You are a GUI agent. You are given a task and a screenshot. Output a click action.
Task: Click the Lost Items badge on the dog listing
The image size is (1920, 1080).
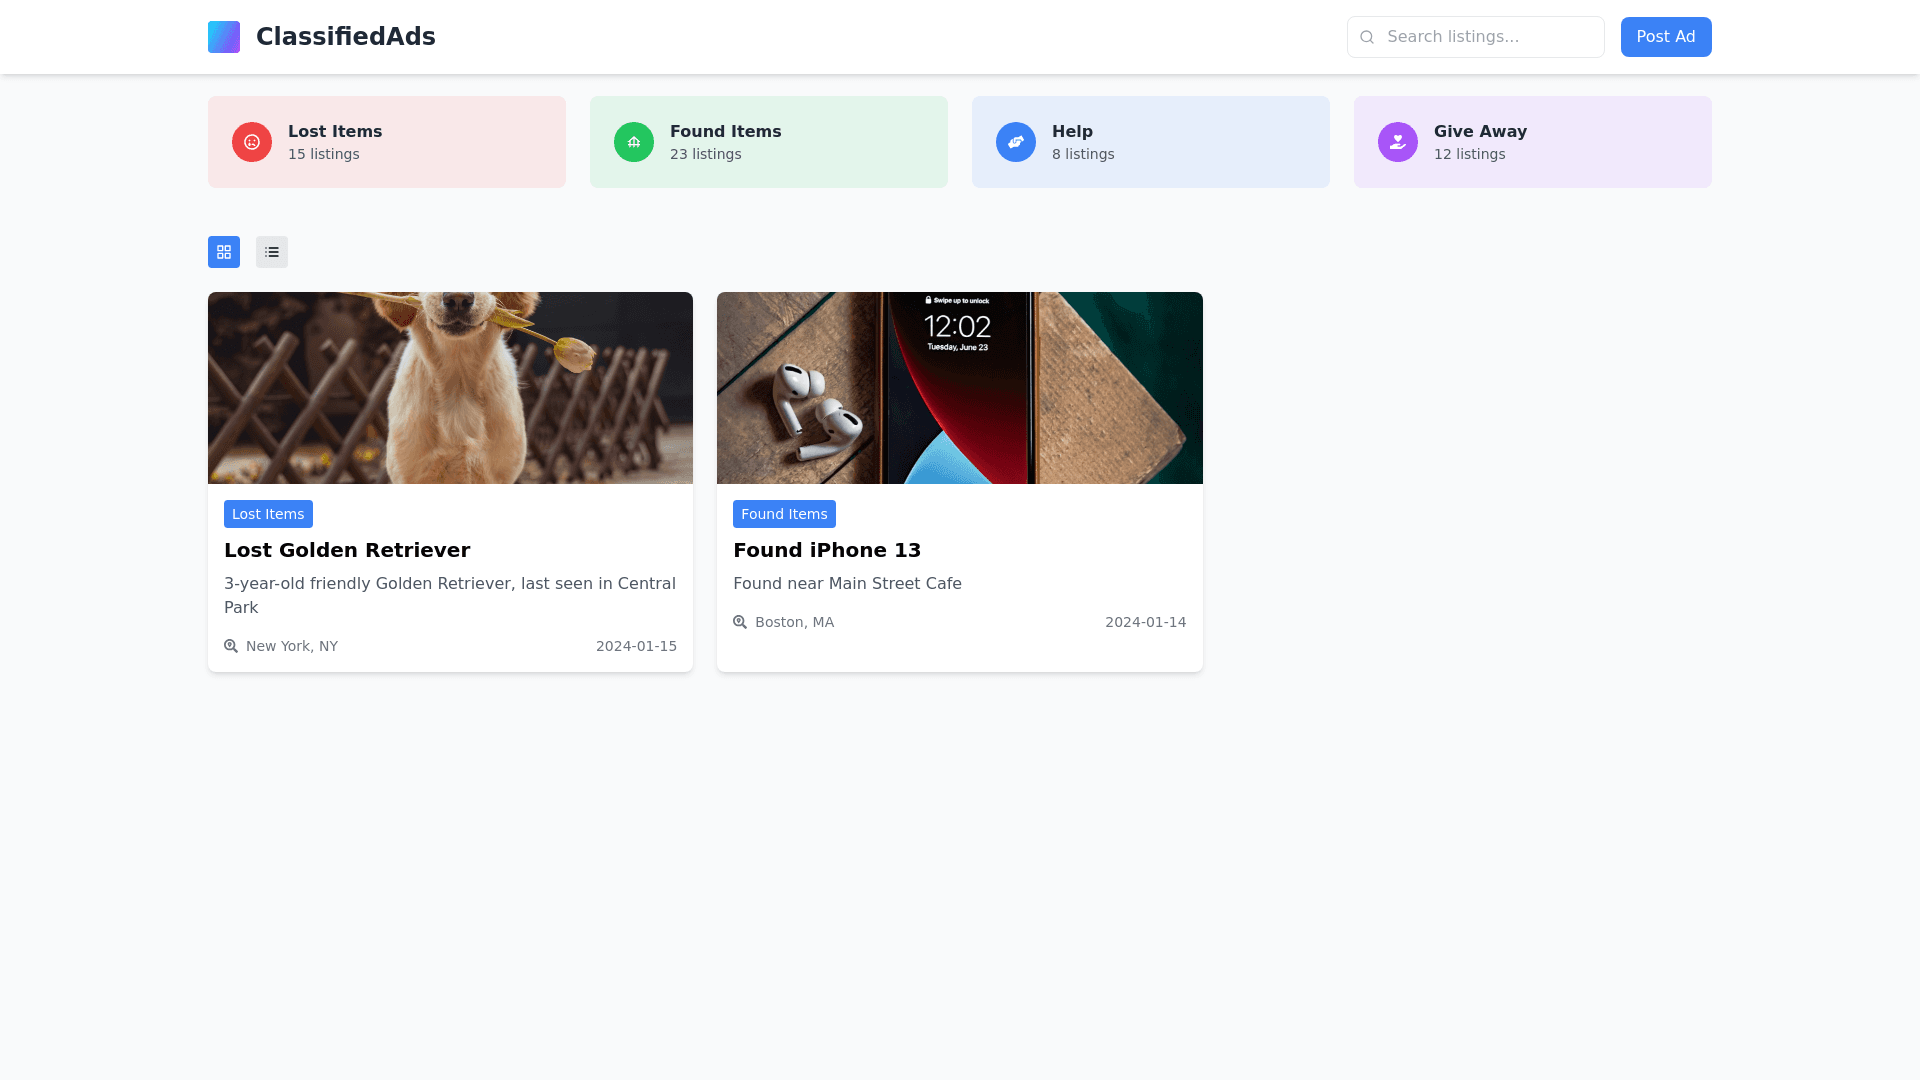pos(268,513)
